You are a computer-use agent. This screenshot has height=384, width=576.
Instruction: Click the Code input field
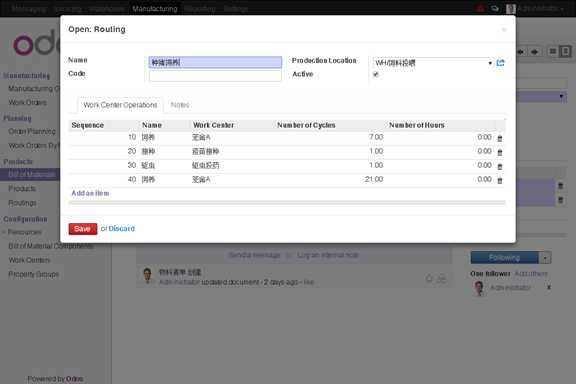215,75
